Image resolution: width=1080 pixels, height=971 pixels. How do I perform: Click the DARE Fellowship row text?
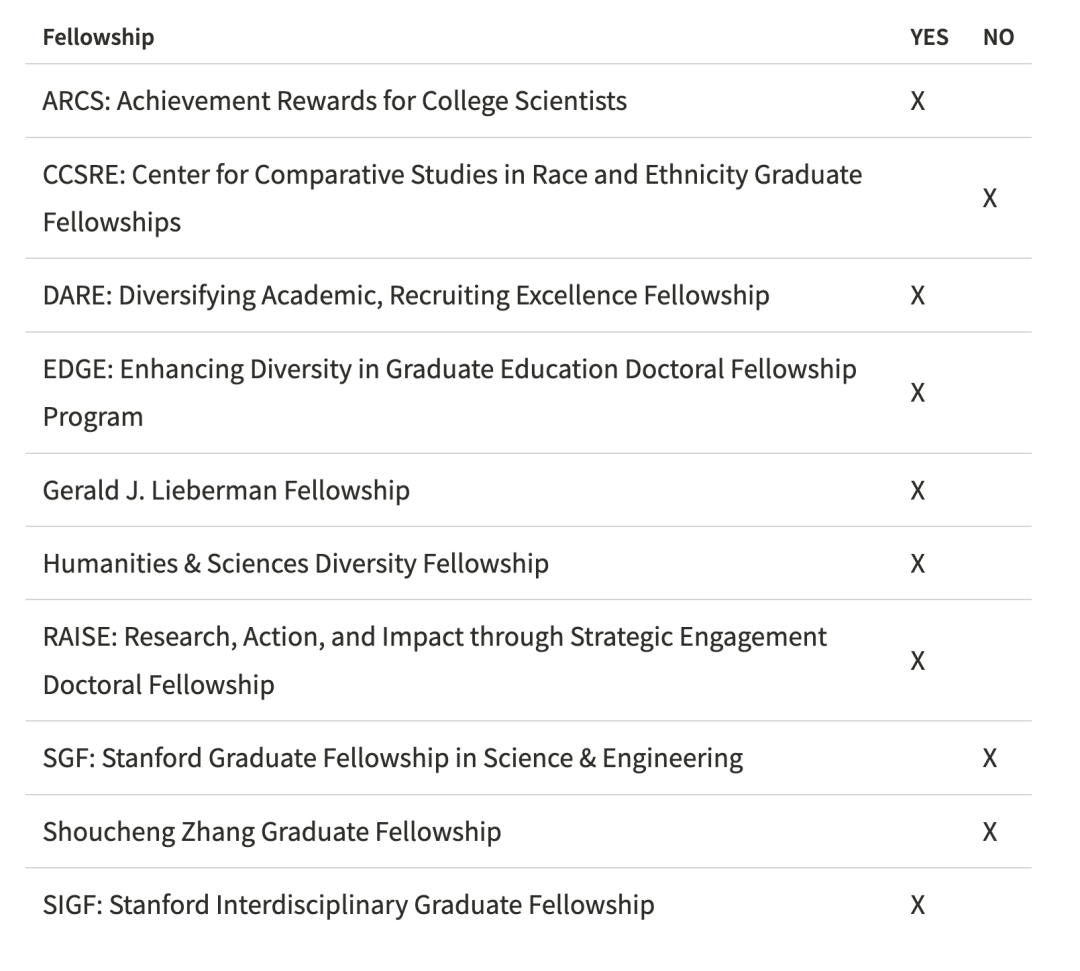[405, 295]
